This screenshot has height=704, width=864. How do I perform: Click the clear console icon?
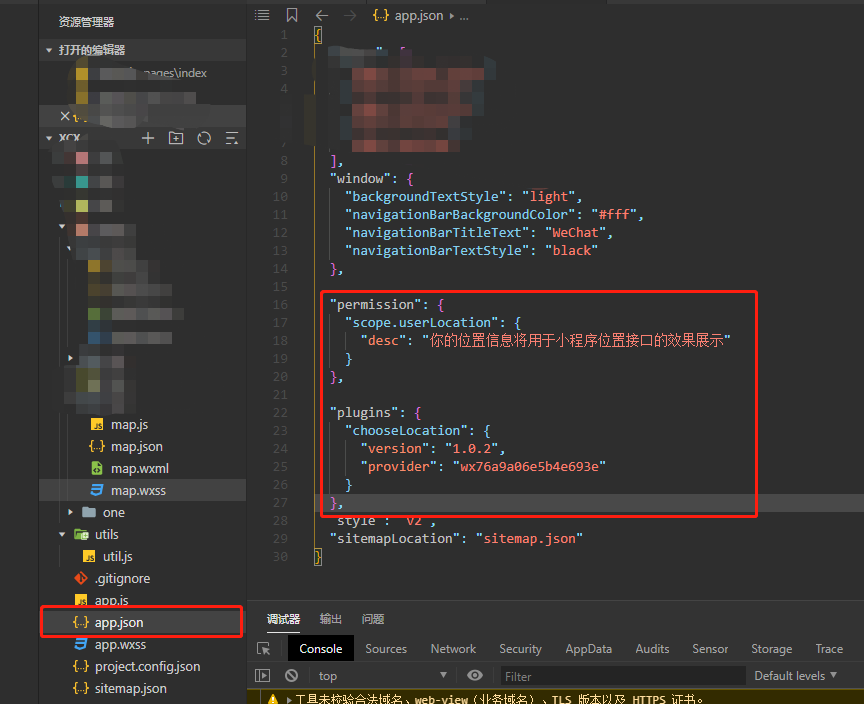pyautogui.click(x=294, y=675)
